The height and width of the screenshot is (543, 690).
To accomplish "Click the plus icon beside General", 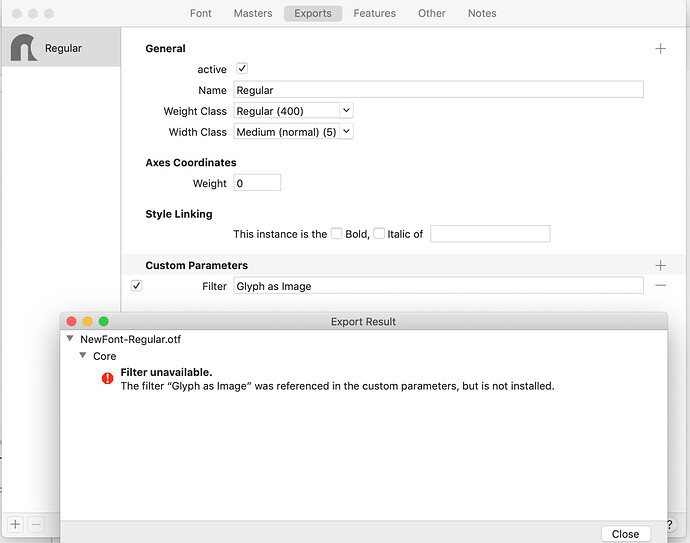I will click(x=660, y=48).
